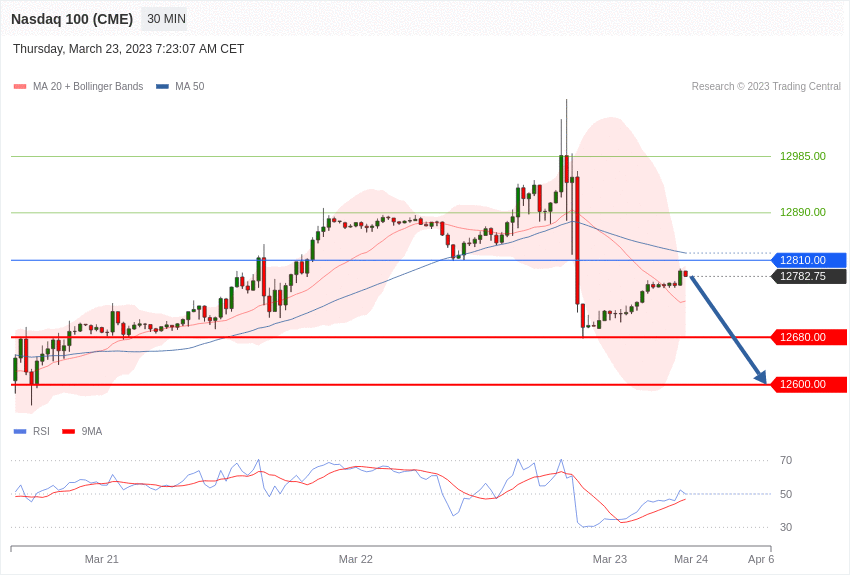Click the Nasdaq 100 (CME) title
Screen dimensions: 850x576
[72, 19]
